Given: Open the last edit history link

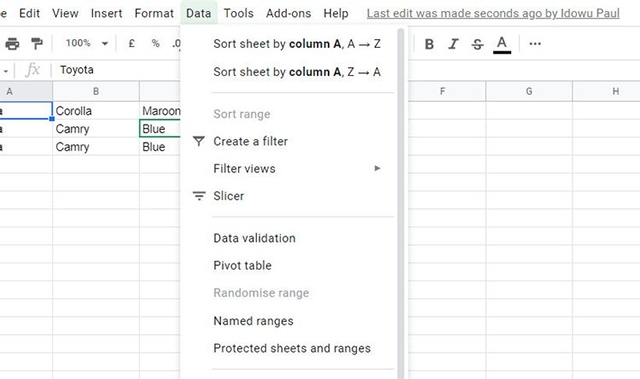Looking at the screenshot, I should pos(493,13).
